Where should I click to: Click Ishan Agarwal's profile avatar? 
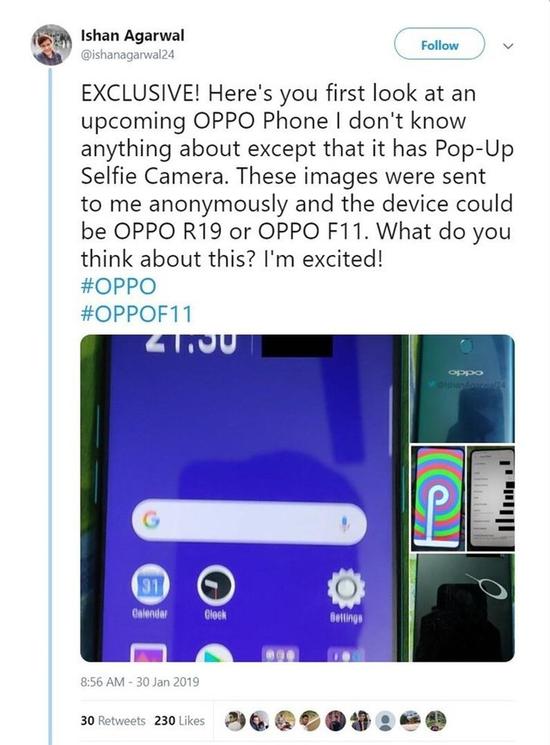coord(51,45)
